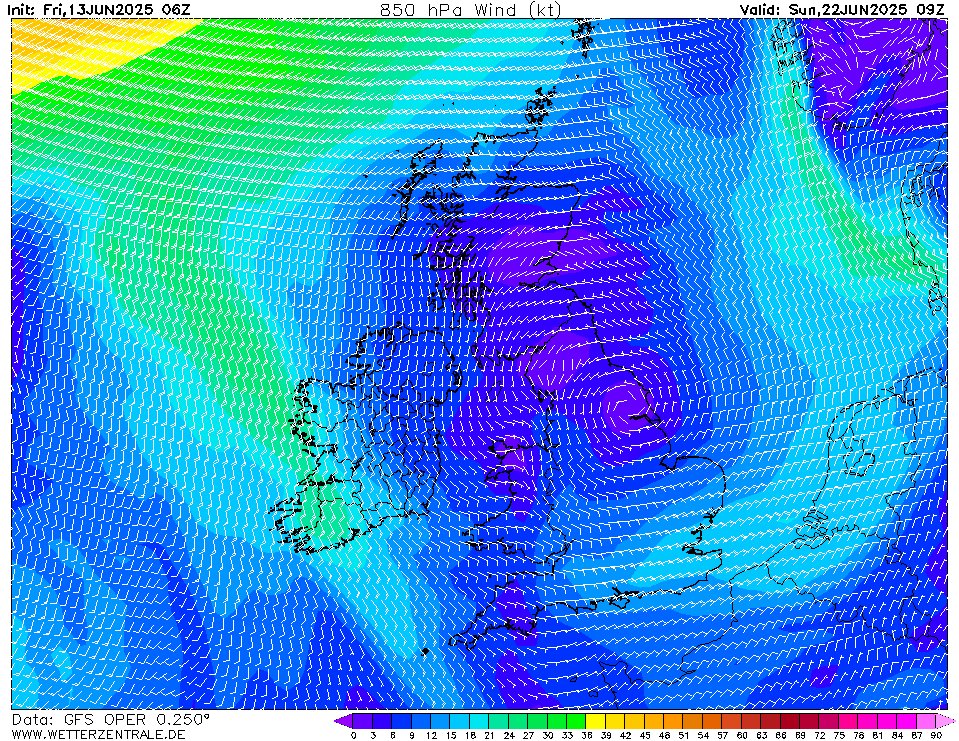Select the 'Data: GFS OPER 0.250°' text
Viewport: 959px width, 741px height.
click(x=111, y=720)
